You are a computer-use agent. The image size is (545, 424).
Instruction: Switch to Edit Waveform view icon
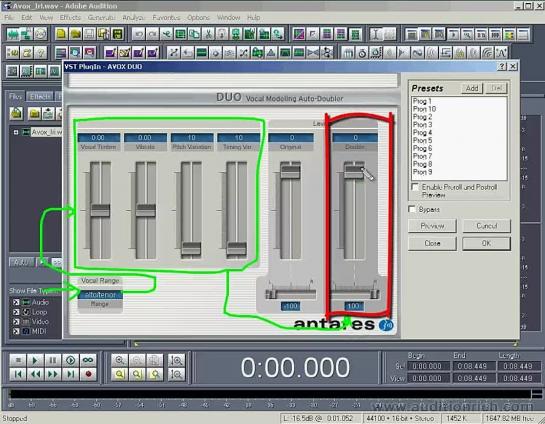13,34
